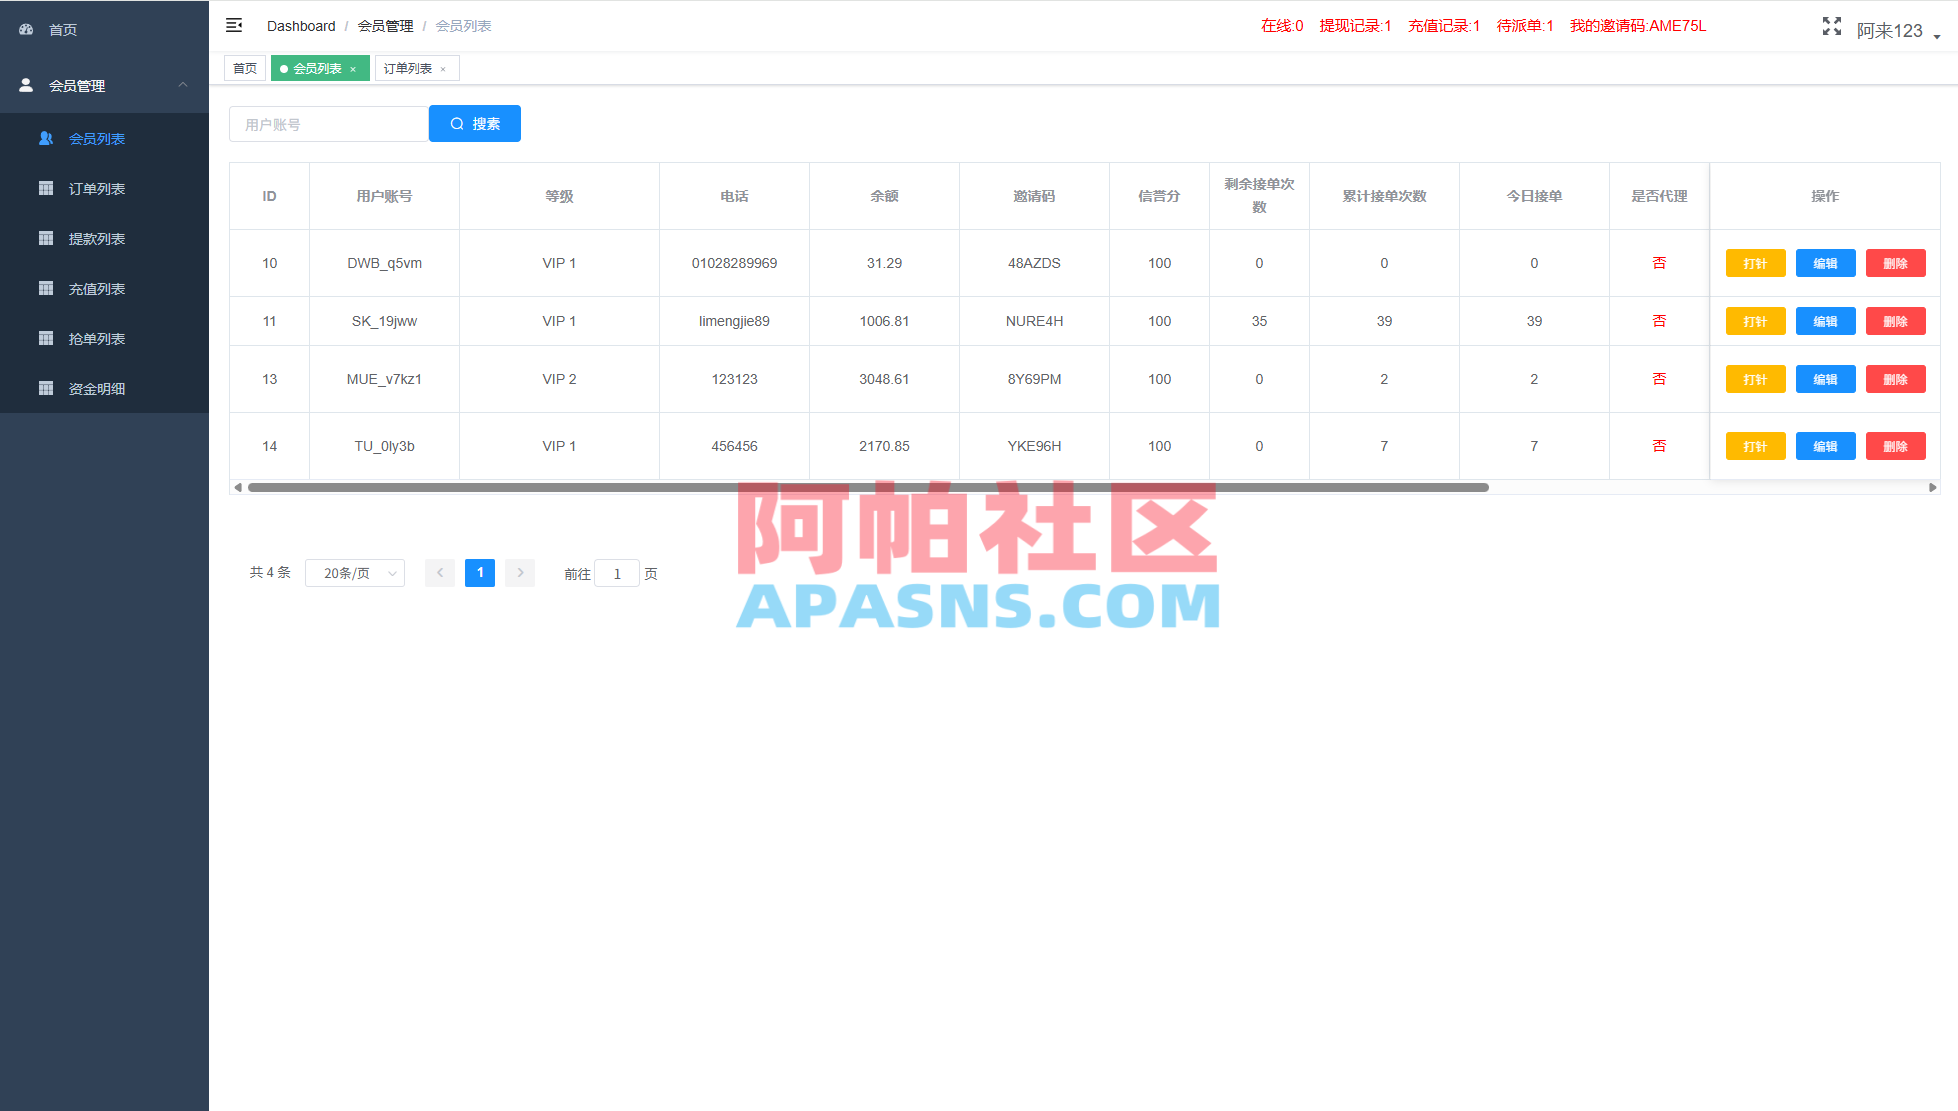Open 订单列表 in the sidebar menu
The height and width of the screenshot is (1111, 1958).
96,188
